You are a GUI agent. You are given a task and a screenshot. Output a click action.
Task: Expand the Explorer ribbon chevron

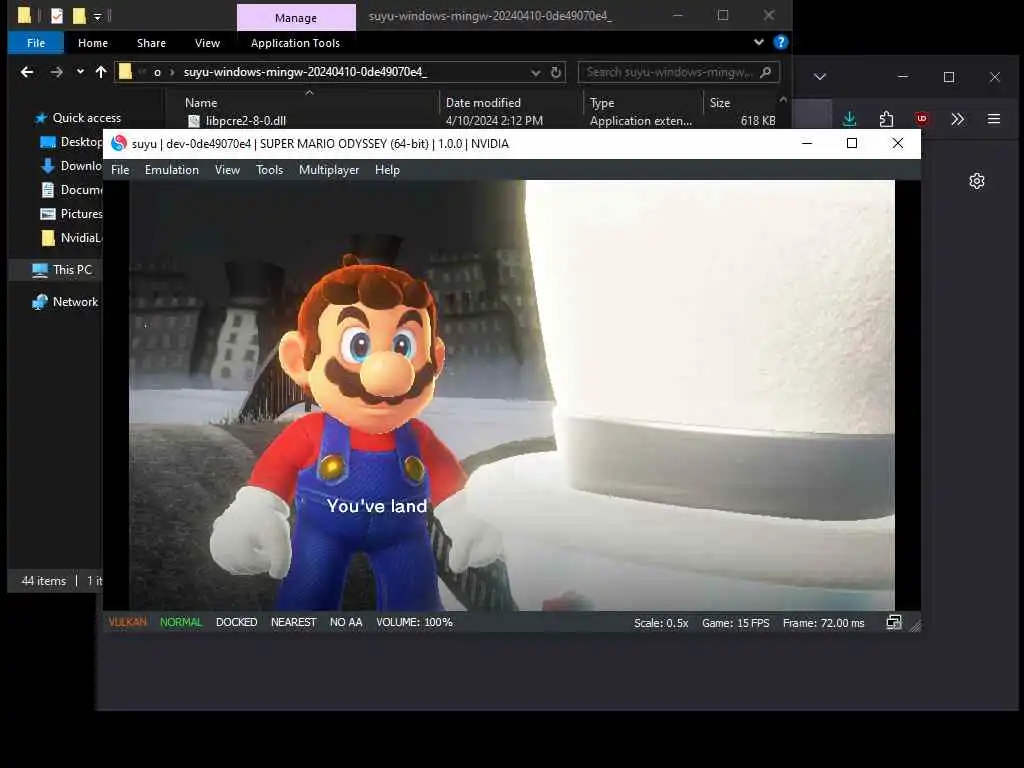[x=759, y=42]
